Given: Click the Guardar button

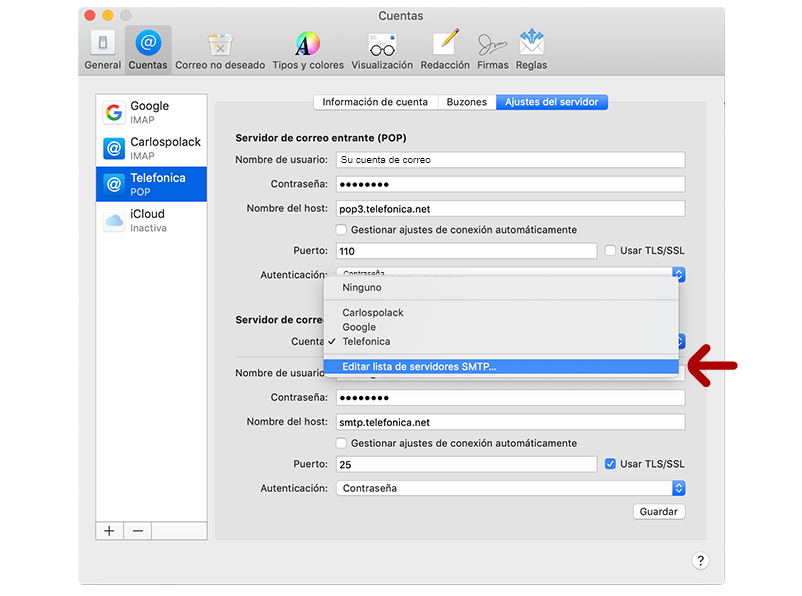Looking at the screenshot, I should (x=659, y=512).
